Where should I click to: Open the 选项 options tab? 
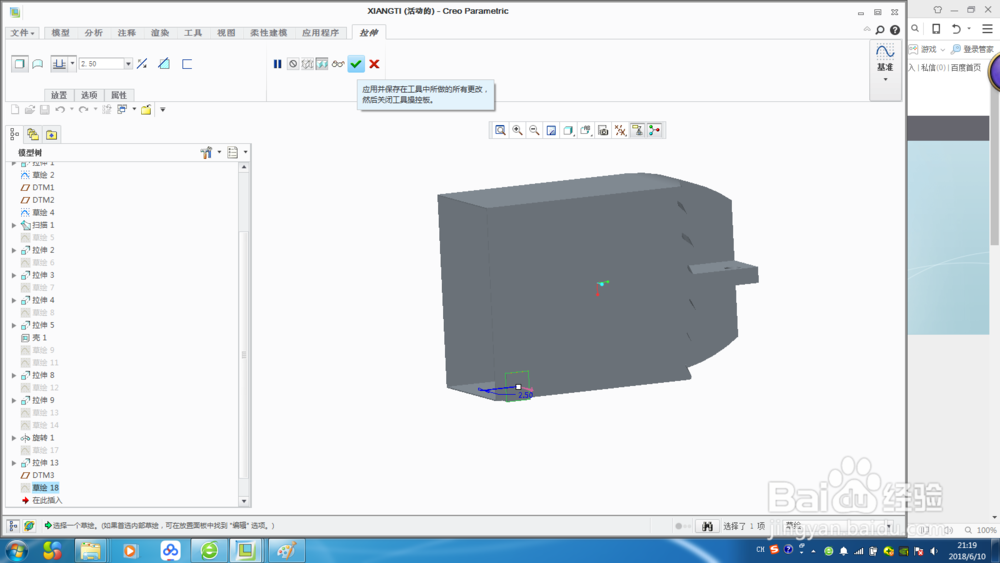89,95
